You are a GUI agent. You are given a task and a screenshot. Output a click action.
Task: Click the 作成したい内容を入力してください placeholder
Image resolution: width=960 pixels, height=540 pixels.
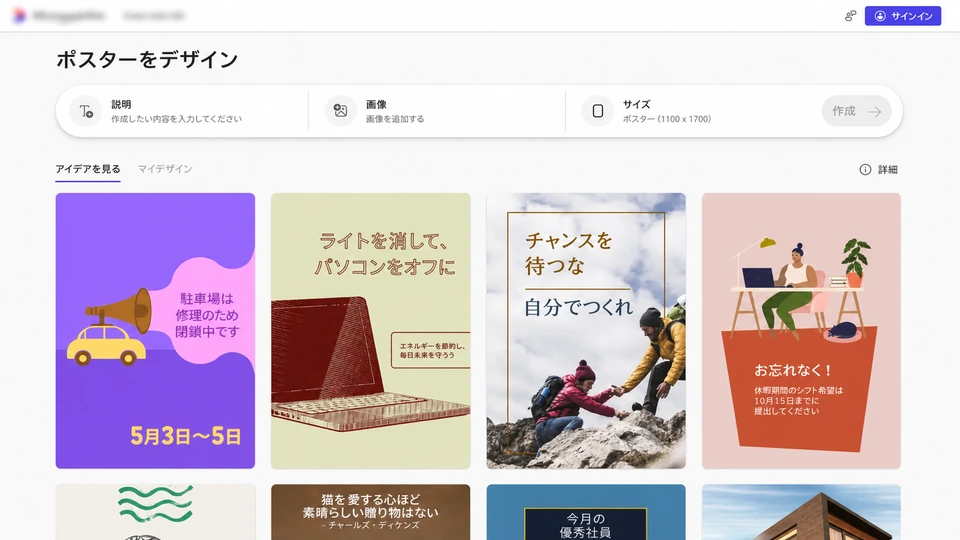click(x=176, y=119)
